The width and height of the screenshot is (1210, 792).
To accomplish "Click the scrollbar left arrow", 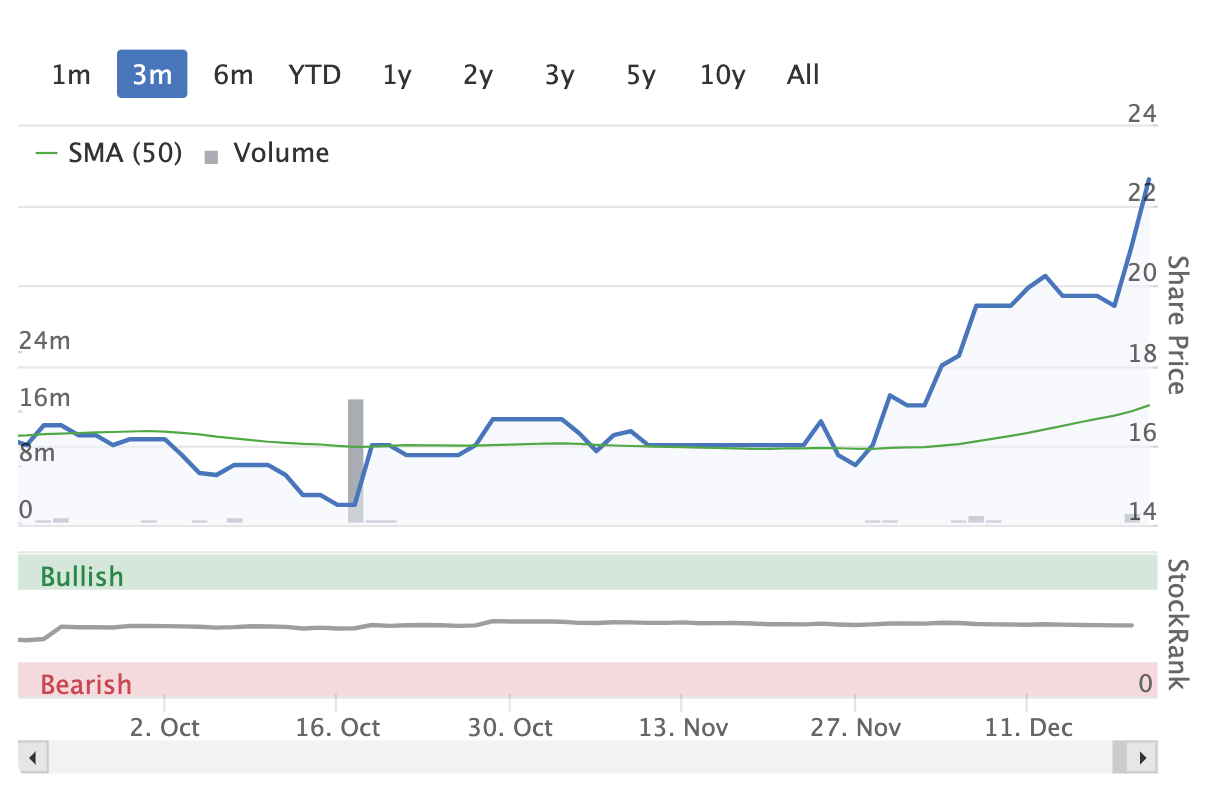I will [33, 758].
